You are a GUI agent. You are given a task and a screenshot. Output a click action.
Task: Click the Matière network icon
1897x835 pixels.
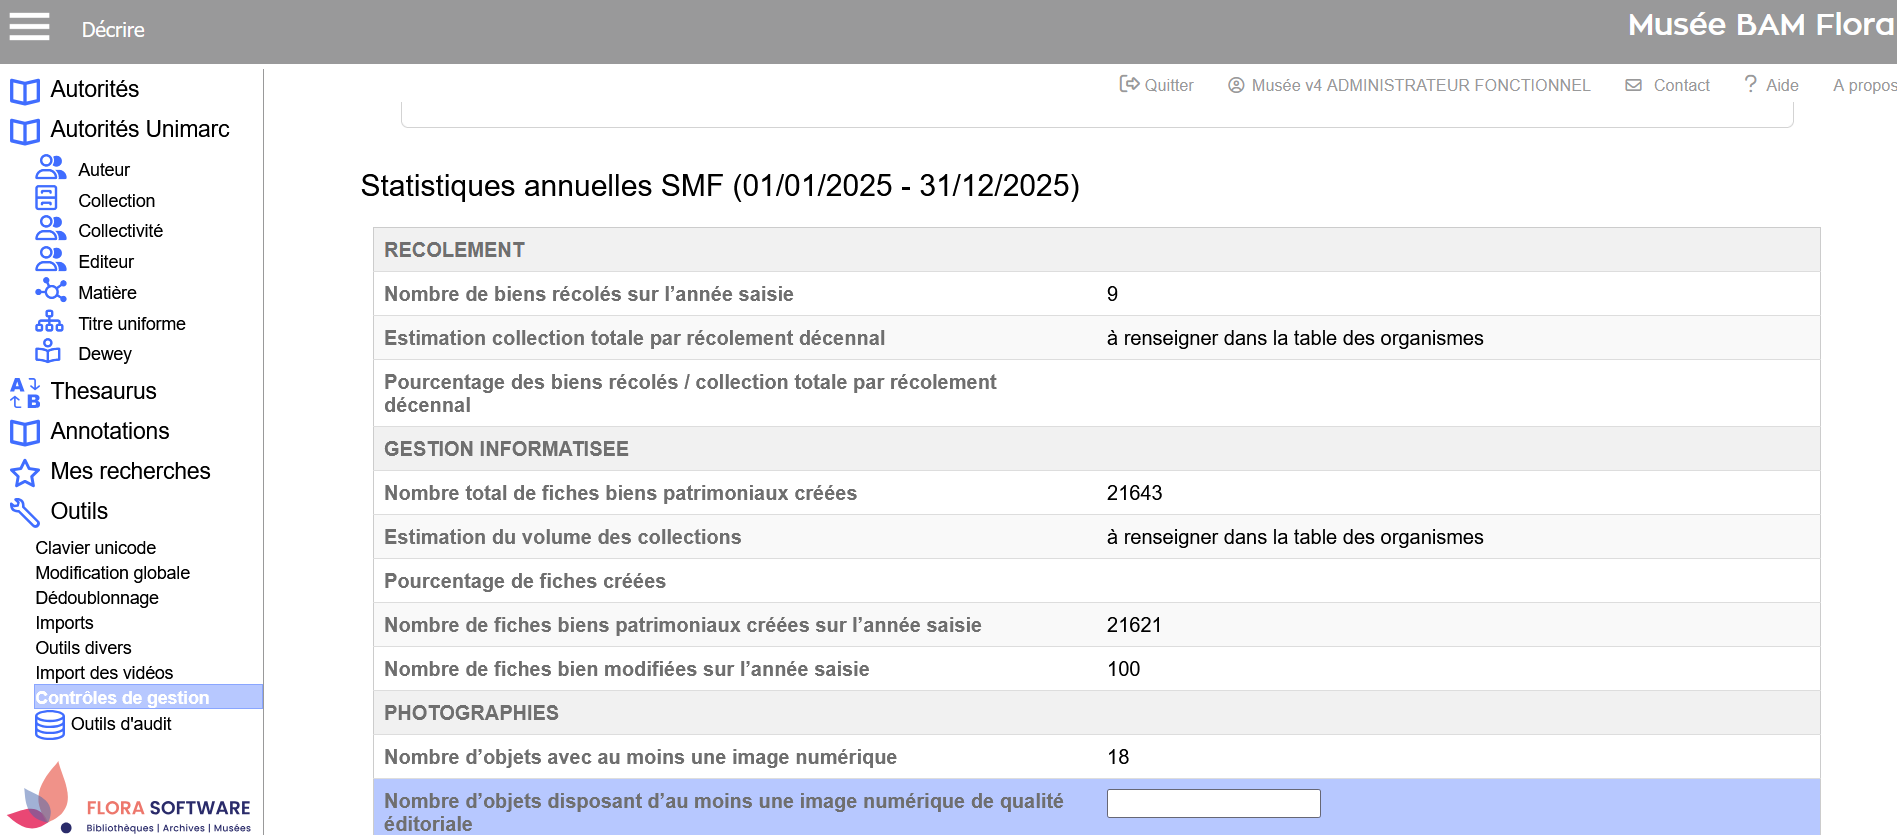pos(50,291)
